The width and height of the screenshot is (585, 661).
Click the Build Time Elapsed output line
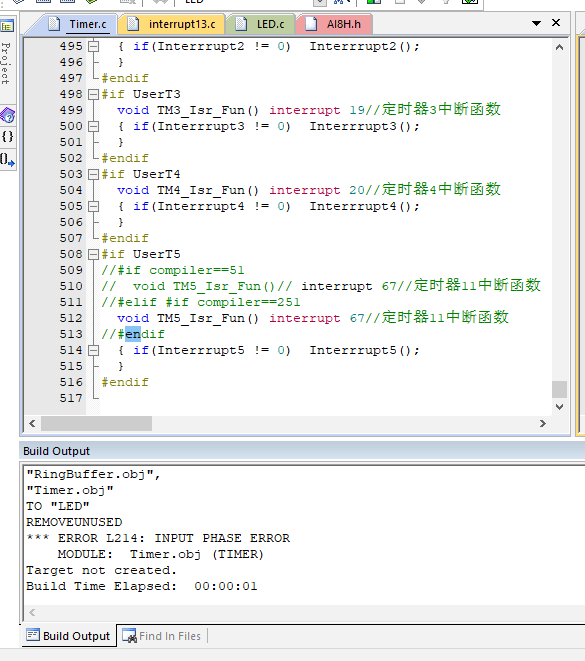(x=142, y=586)
